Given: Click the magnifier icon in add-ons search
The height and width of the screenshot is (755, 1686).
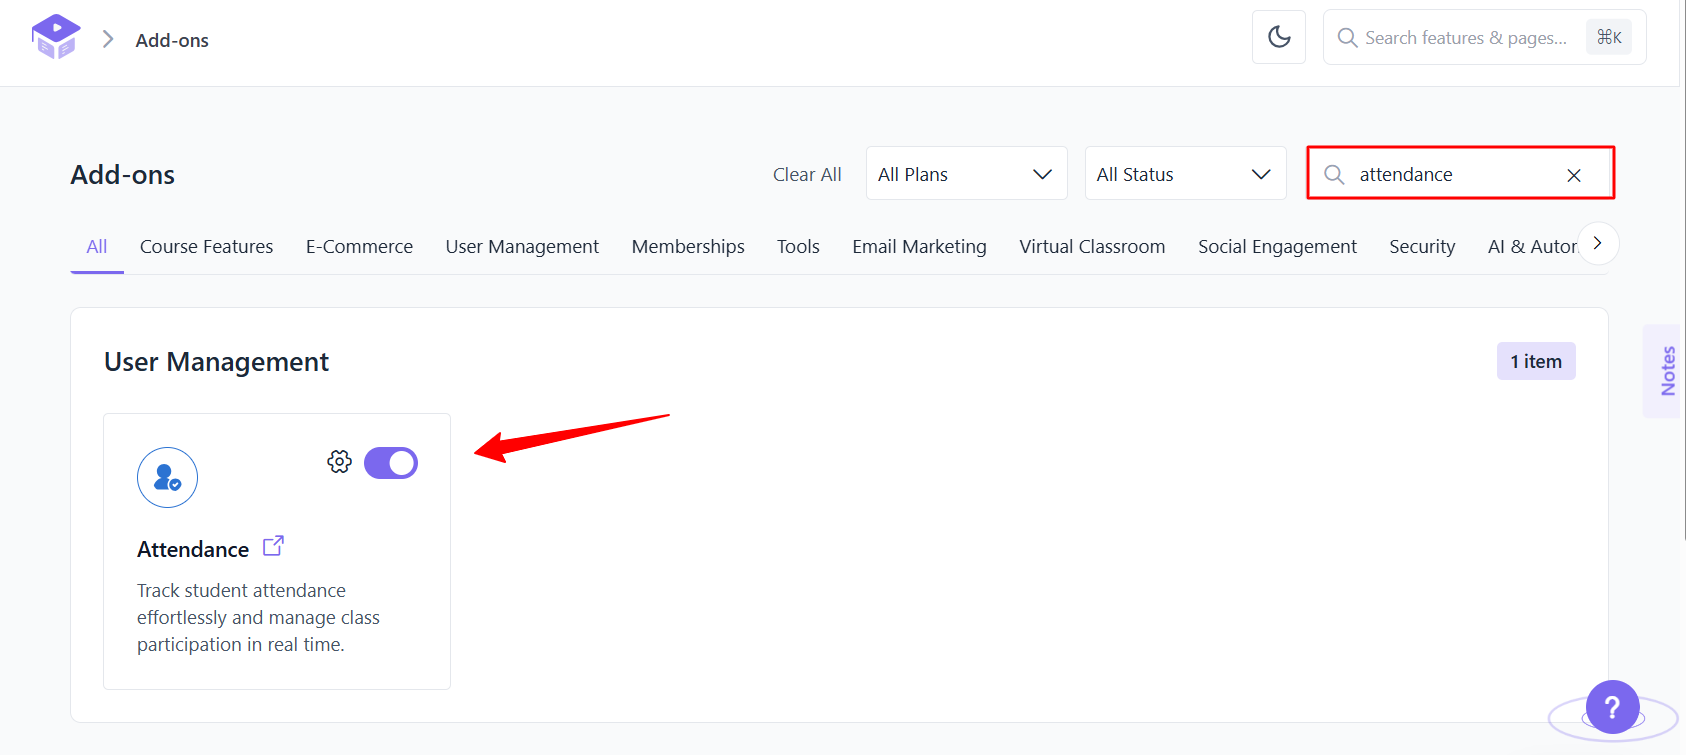Looking at the screenshot, I should tap(1334, 174).
